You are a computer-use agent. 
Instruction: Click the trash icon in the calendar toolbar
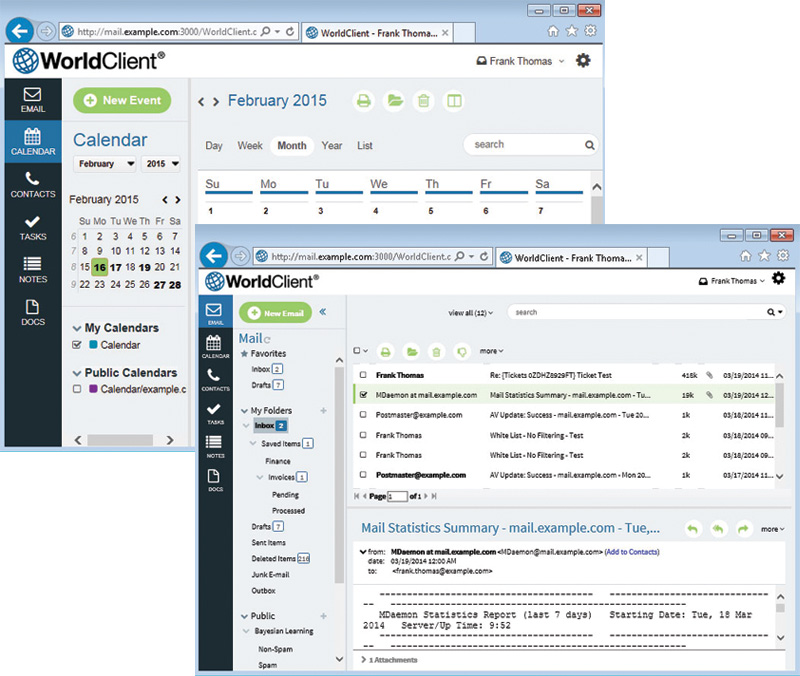(423, 101)
